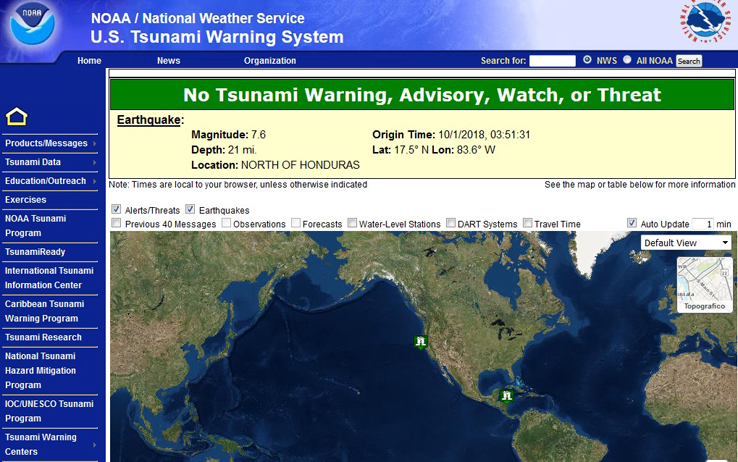Image resolution: width=738 pixels, height=462 pixels.
Task: Click the underlined Earthquake heading link
Action: [149, 120]
